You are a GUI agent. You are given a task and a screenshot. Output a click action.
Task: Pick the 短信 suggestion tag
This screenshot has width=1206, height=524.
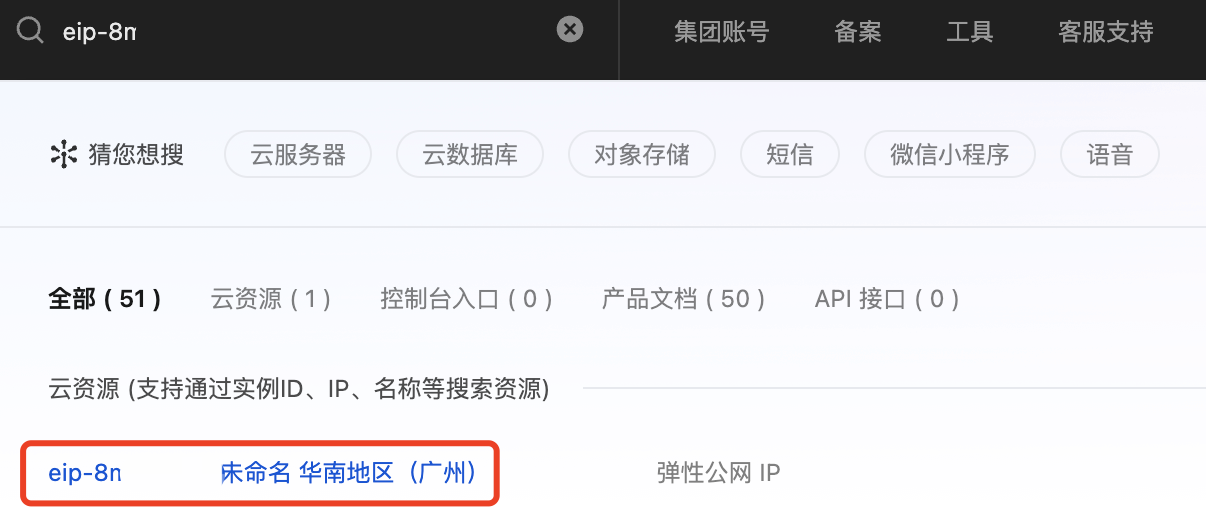tap(789, 155)
